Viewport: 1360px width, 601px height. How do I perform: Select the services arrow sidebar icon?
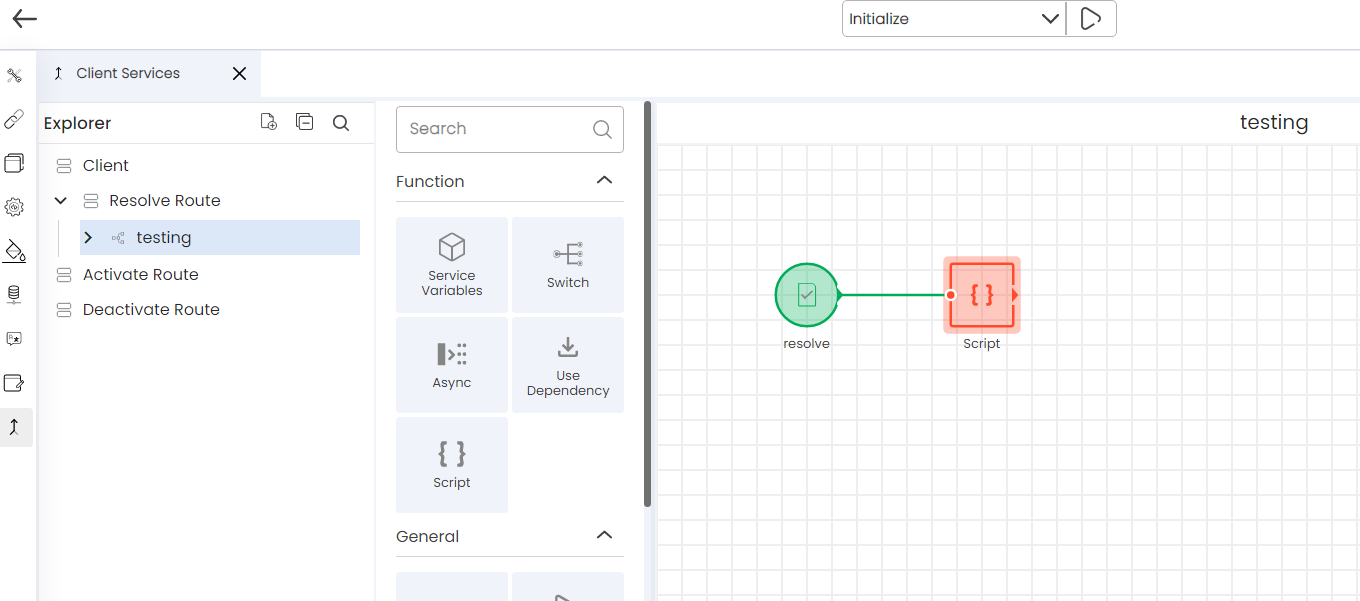pos(15,427)
